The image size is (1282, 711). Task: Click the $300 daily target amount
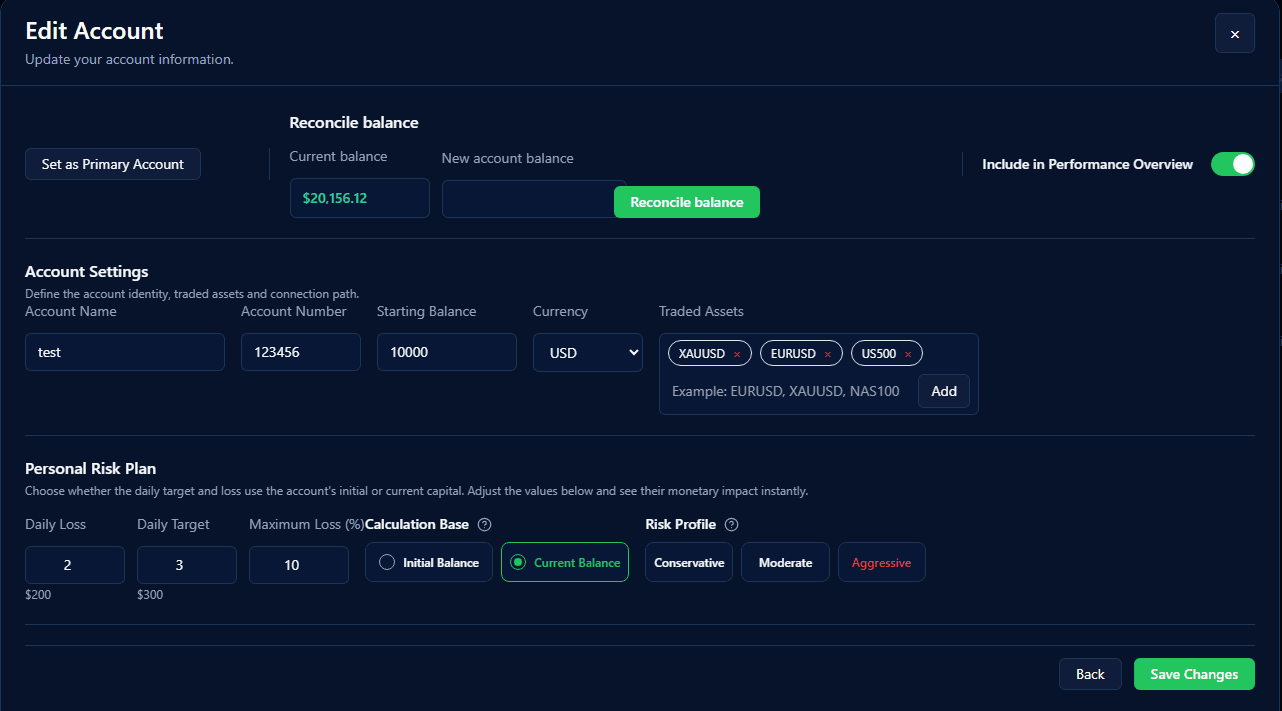point(150,595)
